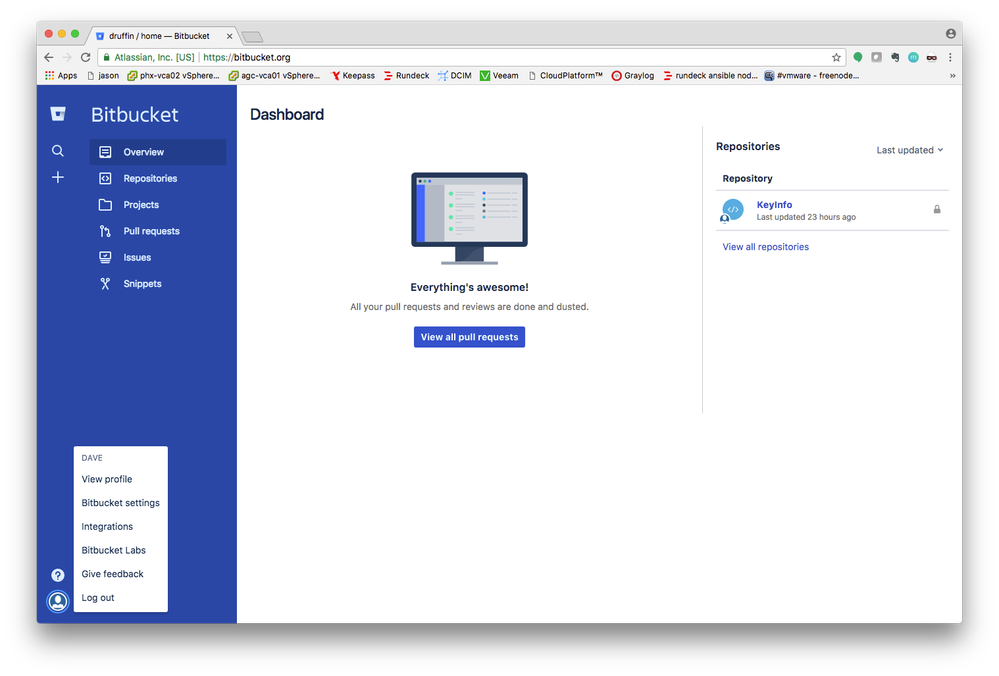The image size is (999, 676).
Task: Open the help question mark icon
Action: click(x=58, y=575)
